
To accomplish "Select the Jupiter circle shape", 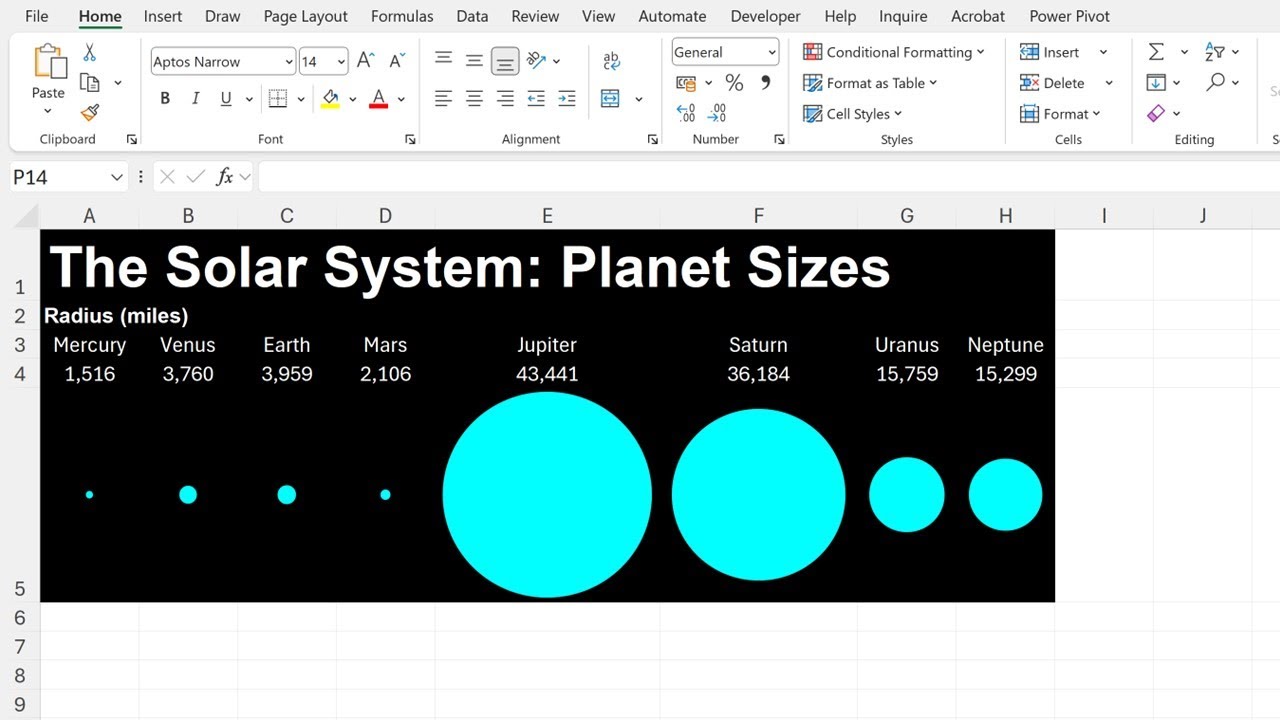I will pyautogui.click(x=547, y=494).
